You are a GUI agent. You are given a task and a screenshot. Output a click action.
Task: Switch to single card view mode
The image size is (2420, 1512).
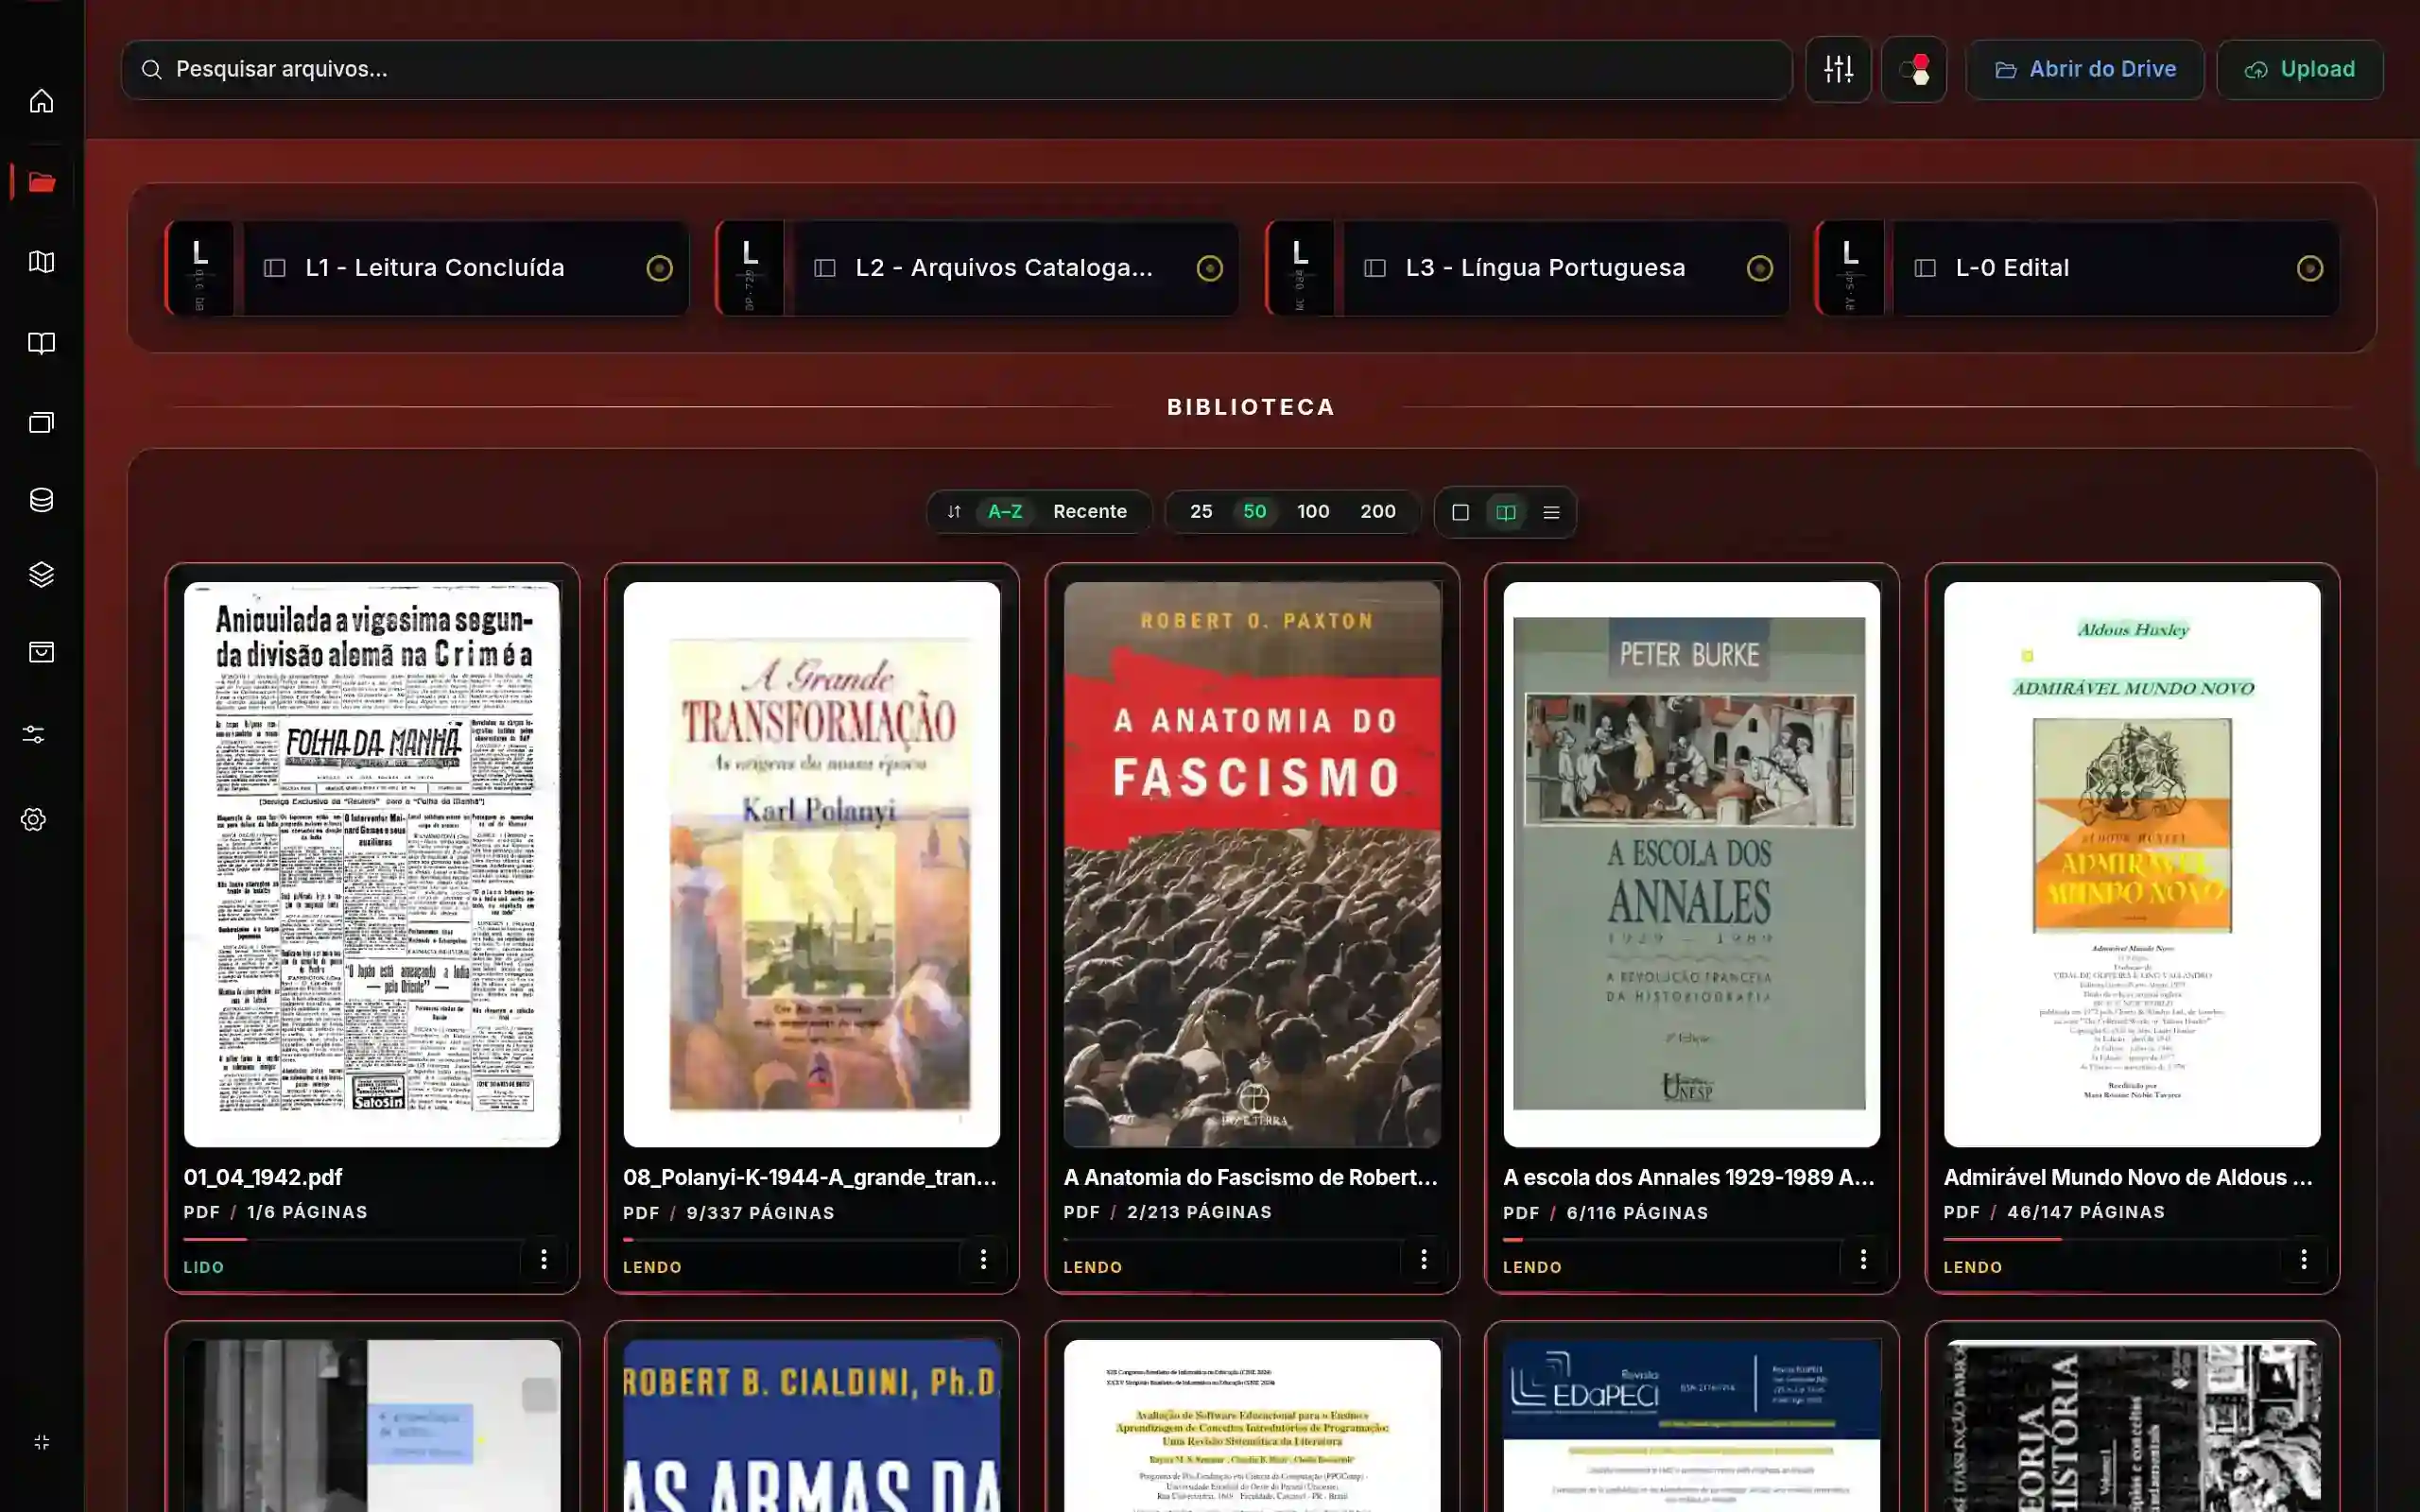1460,512
